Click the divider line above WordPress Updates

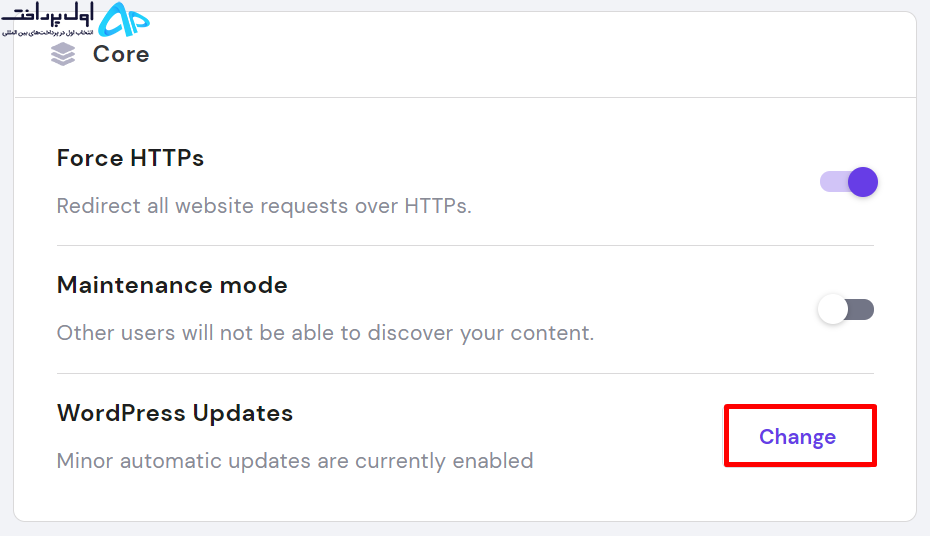465,374
